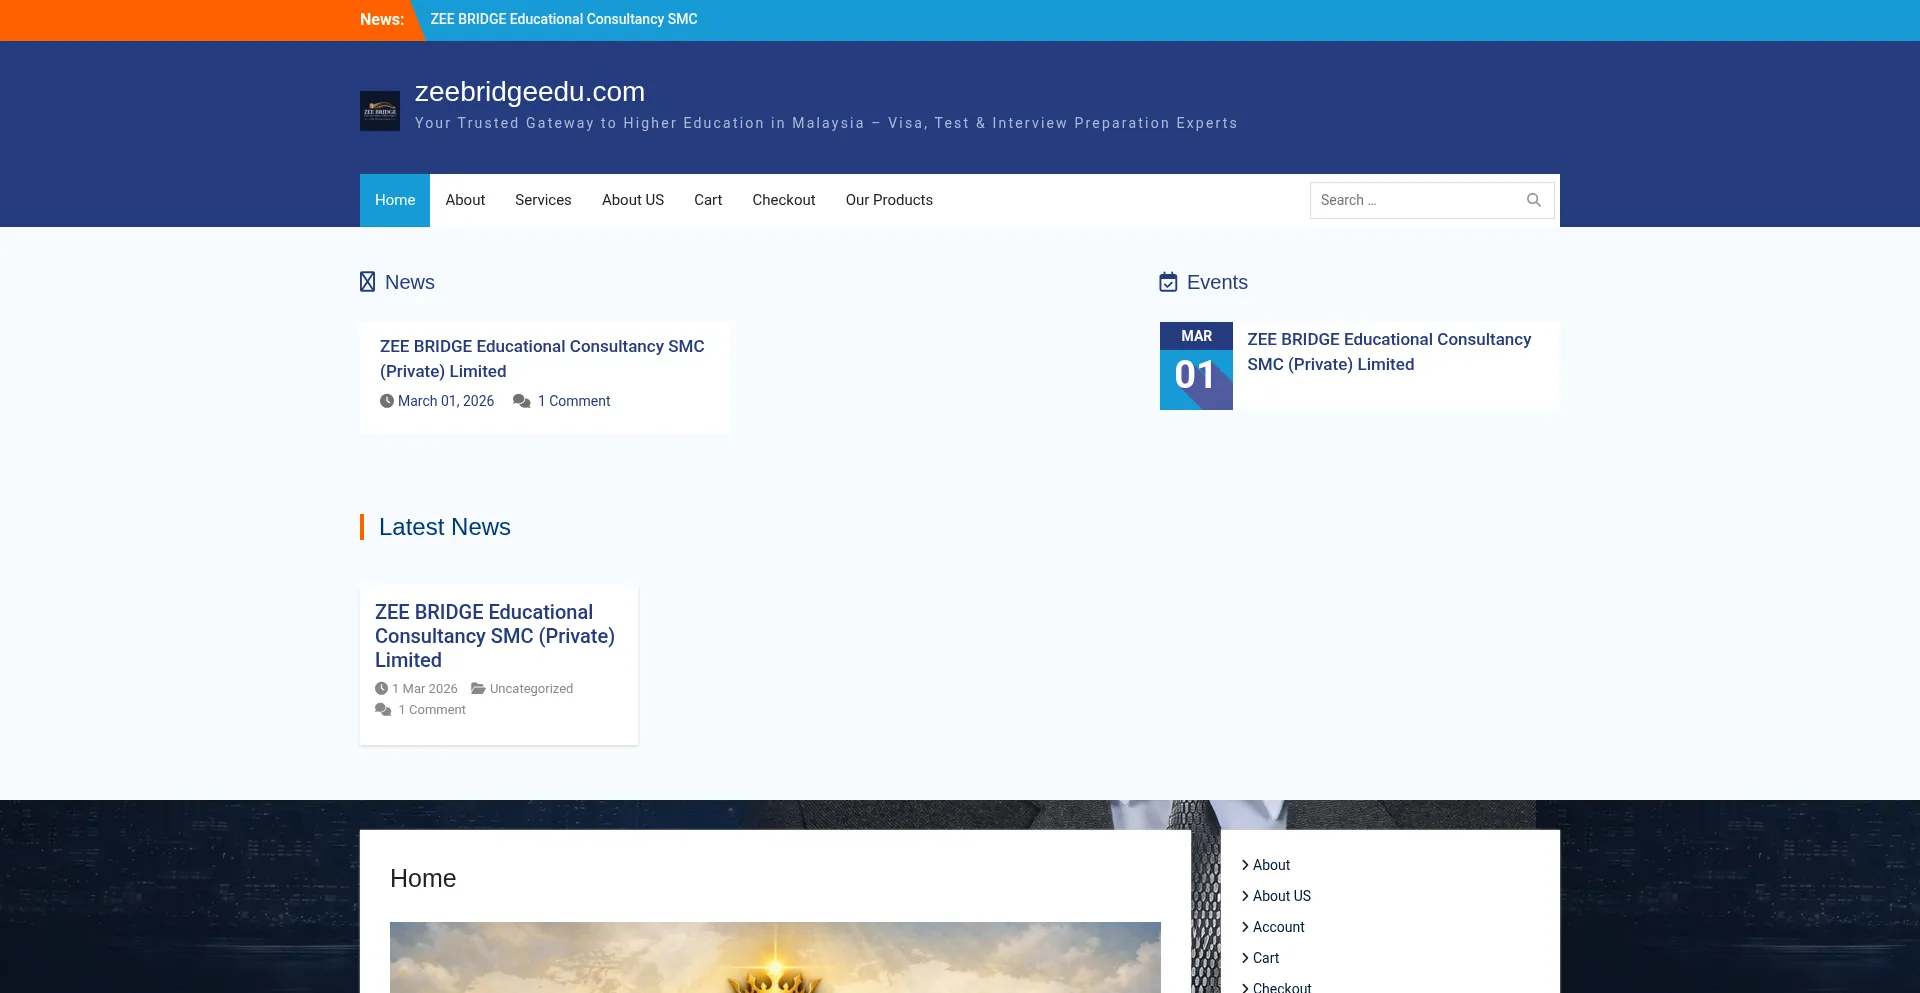Click the Home page heading
The width and height of the screenshot is (1920, 993).
point(423,878)
